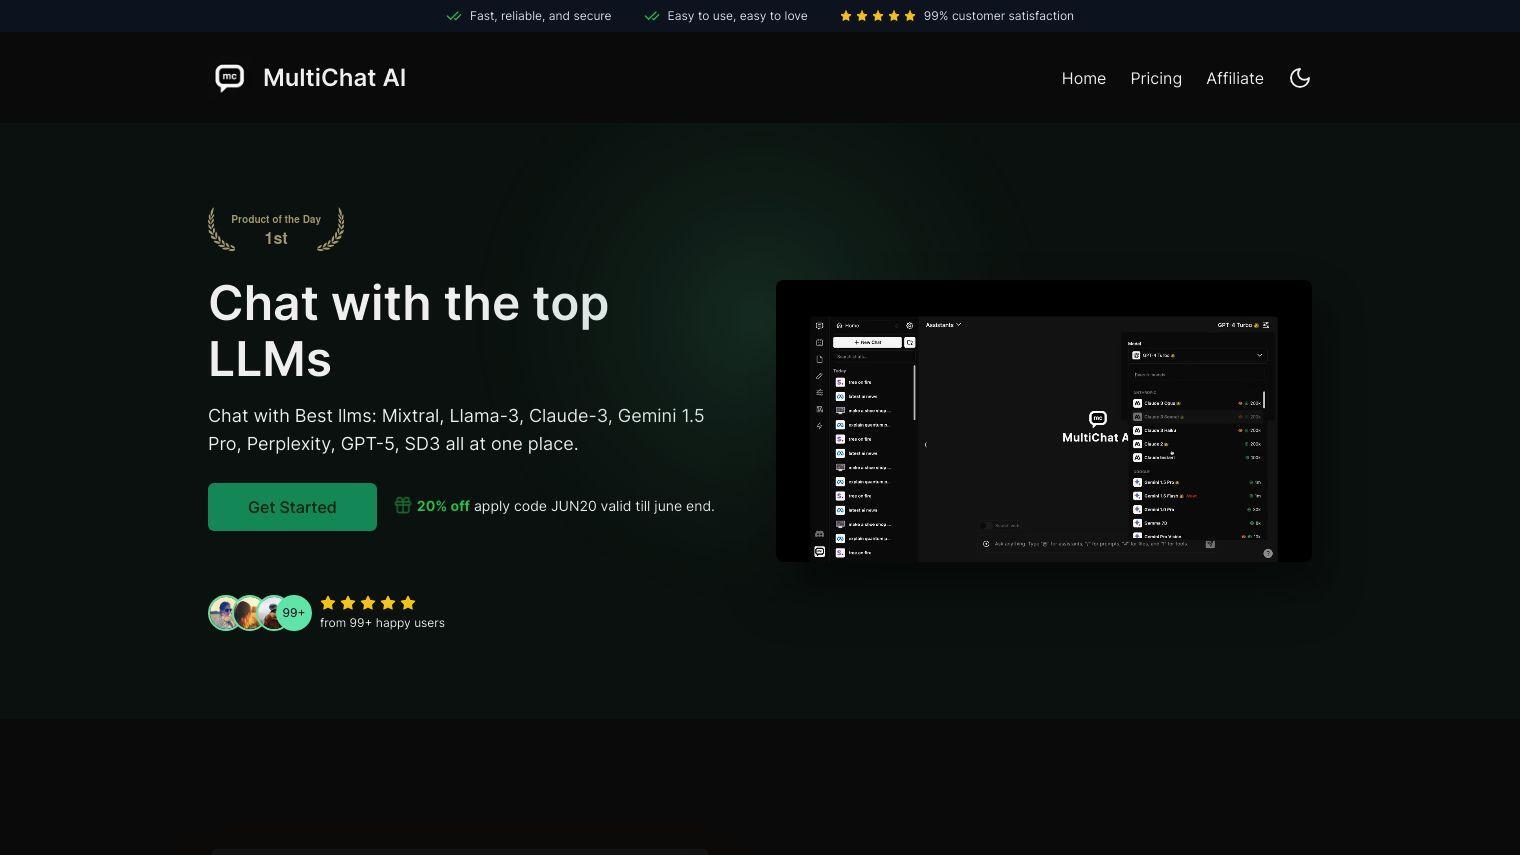Click the 'Chat with the top LLMs' heading
Screen dimensions: 1520x855
pyautogui.click(x=408, y=330)
